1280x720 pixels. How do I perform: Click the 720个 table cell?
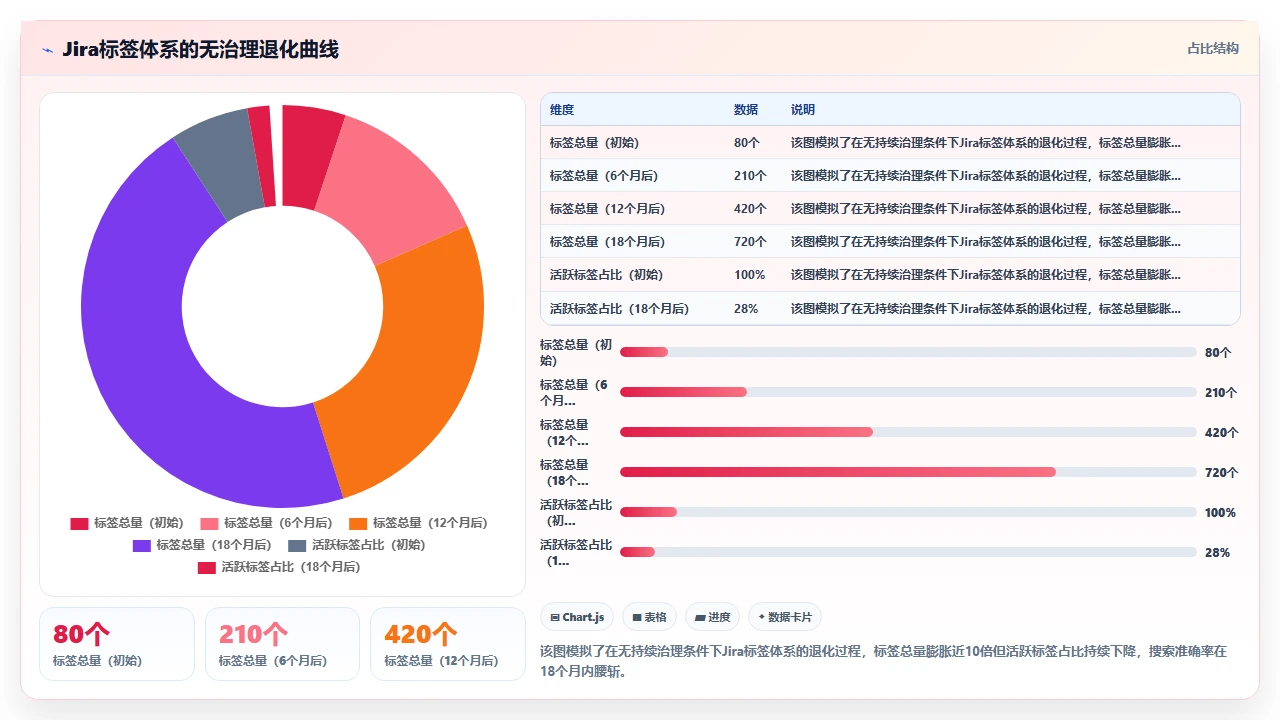tap(750, 242)
